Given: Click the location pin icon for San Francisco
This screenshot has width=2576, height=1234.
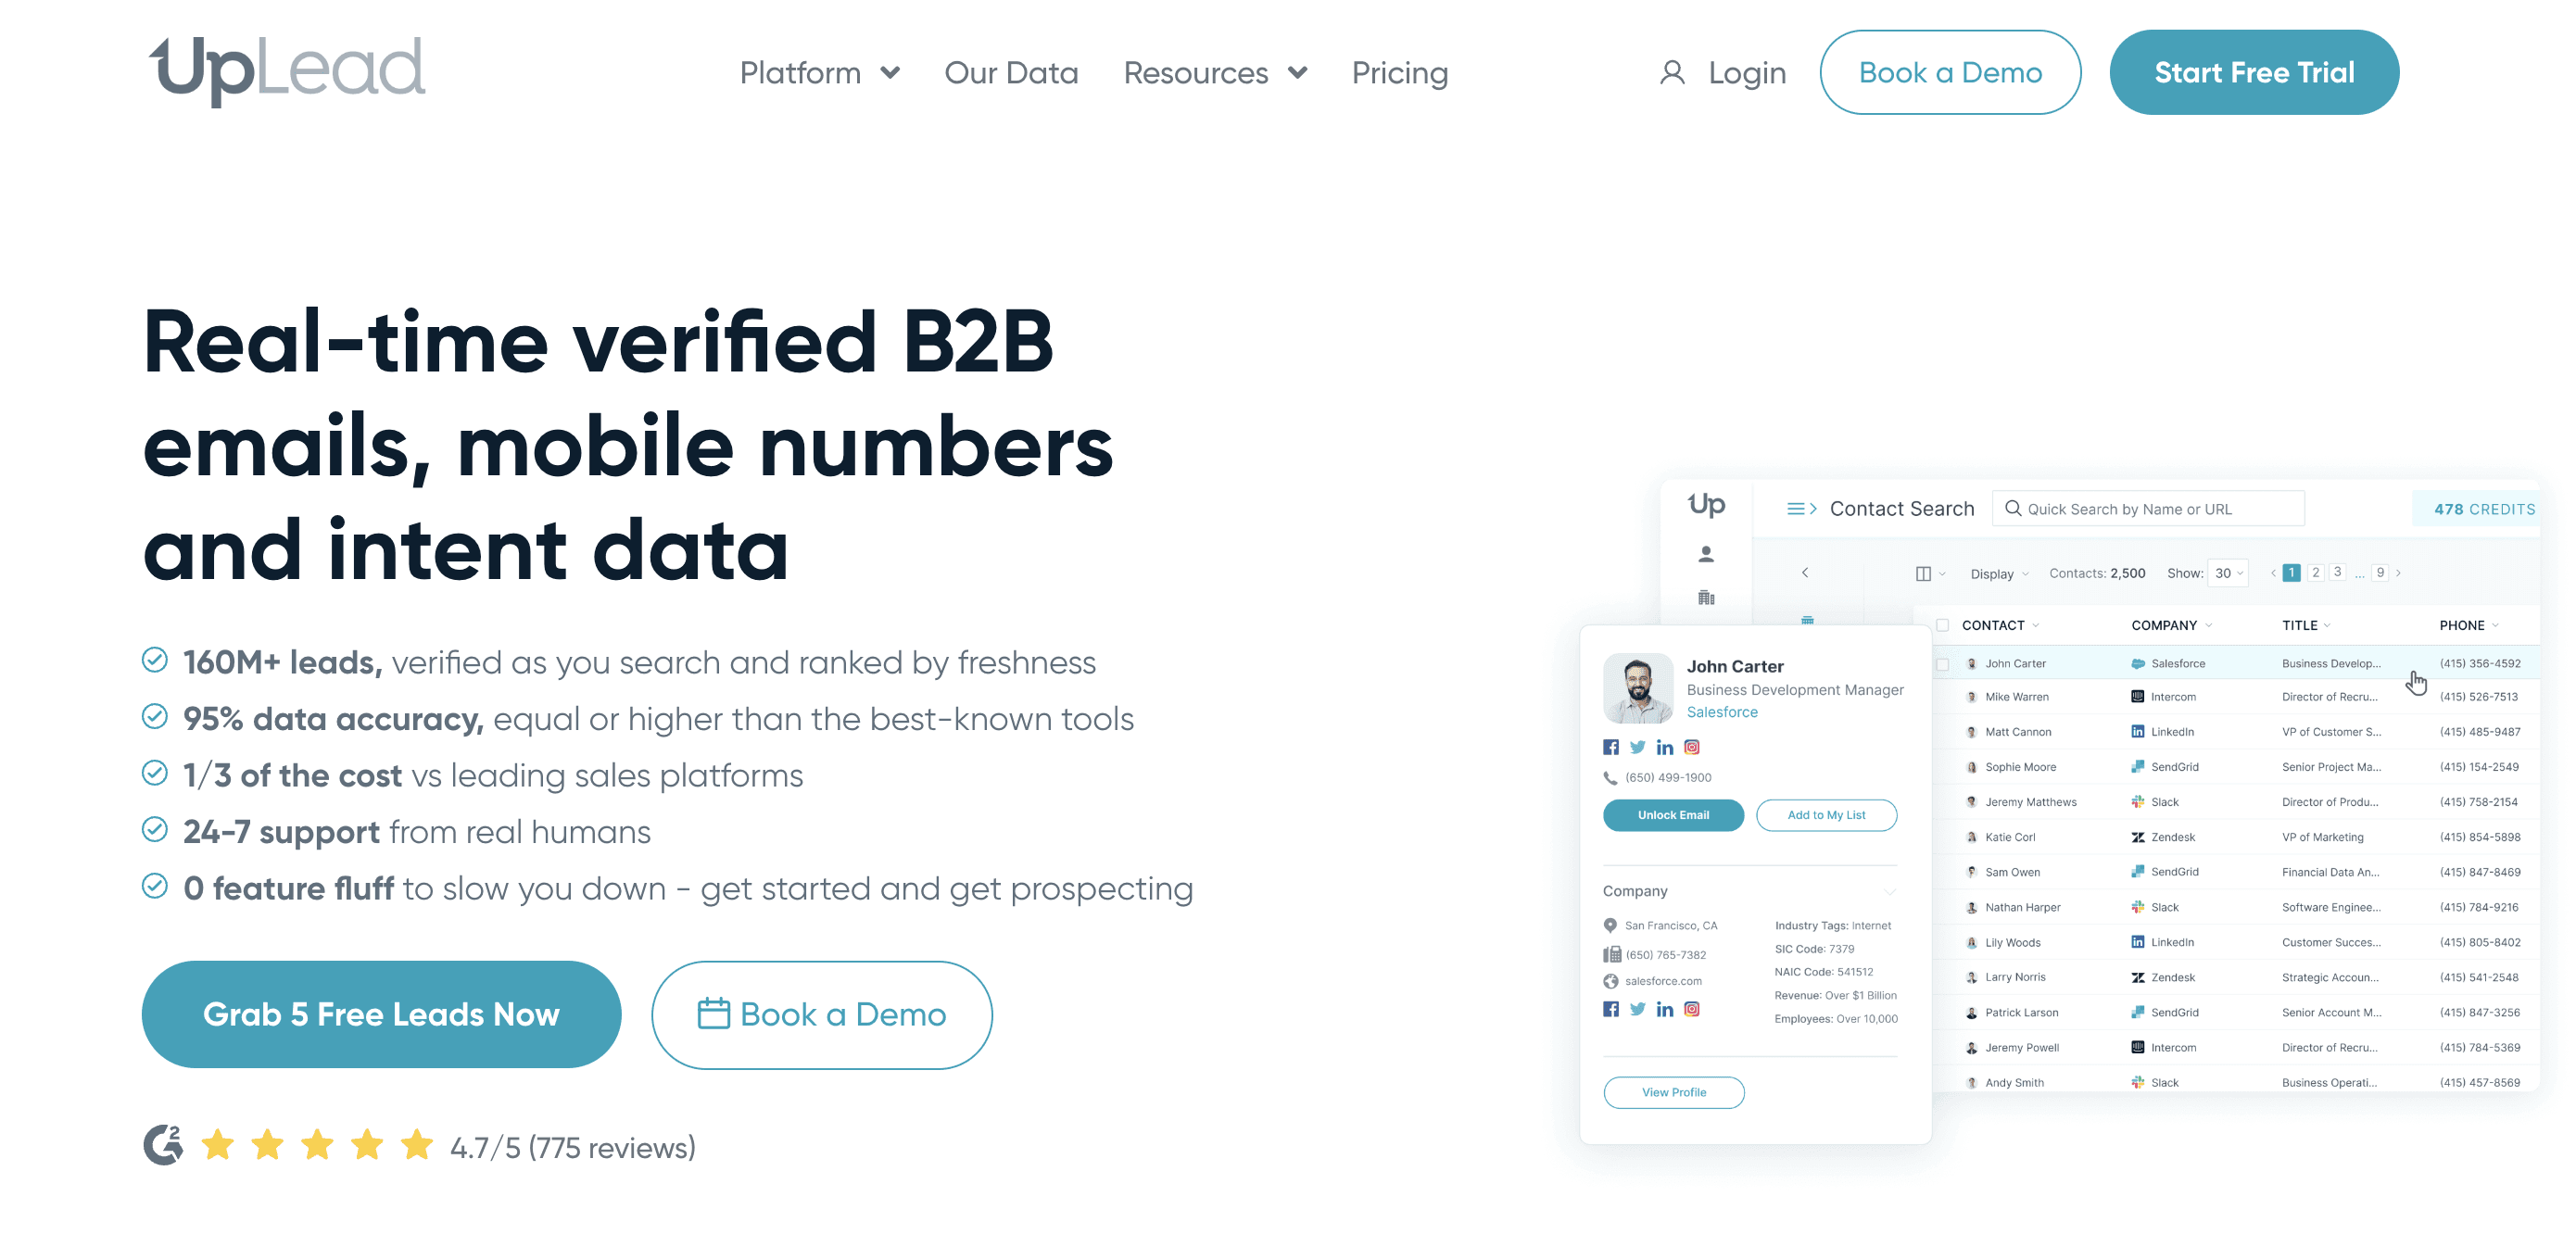Looking at the screenshot, I should 1610,924.
